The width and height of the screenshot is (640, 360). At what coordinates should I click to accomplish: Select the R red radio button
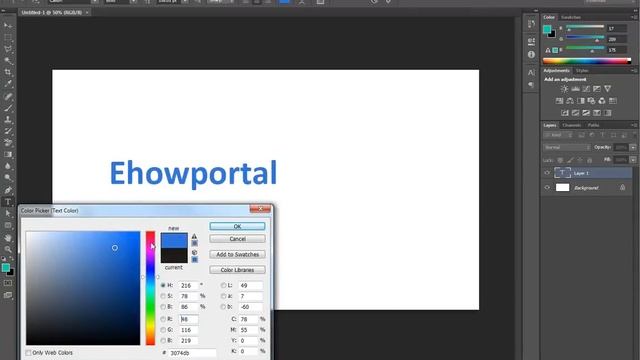point(163,319)
